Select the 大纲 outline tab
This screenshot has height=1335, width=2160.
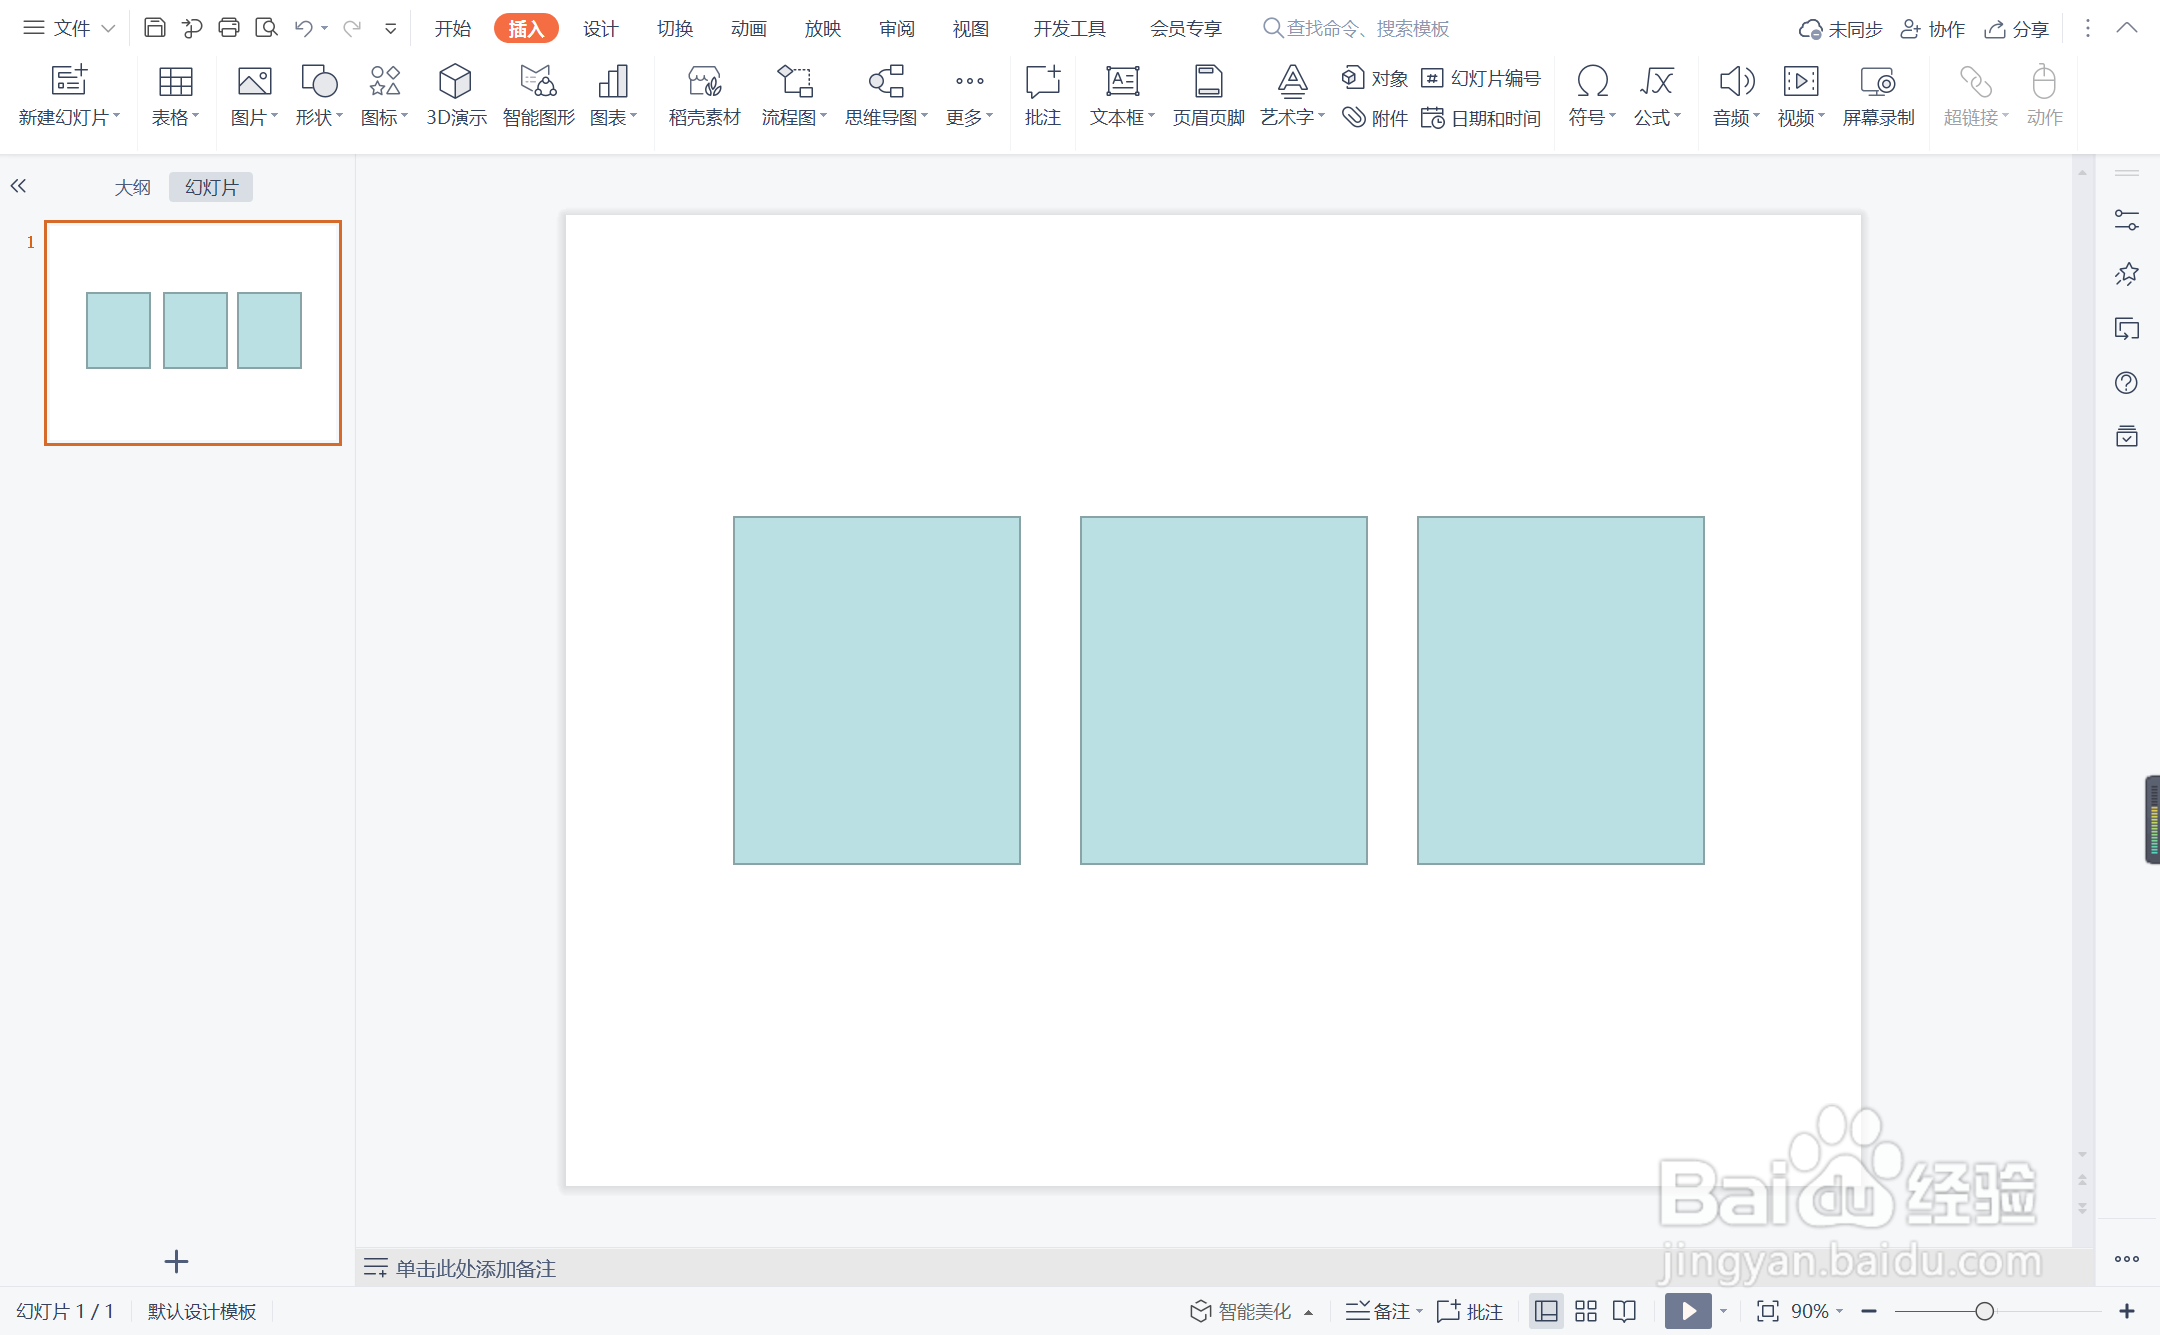(x=132, y=187)
